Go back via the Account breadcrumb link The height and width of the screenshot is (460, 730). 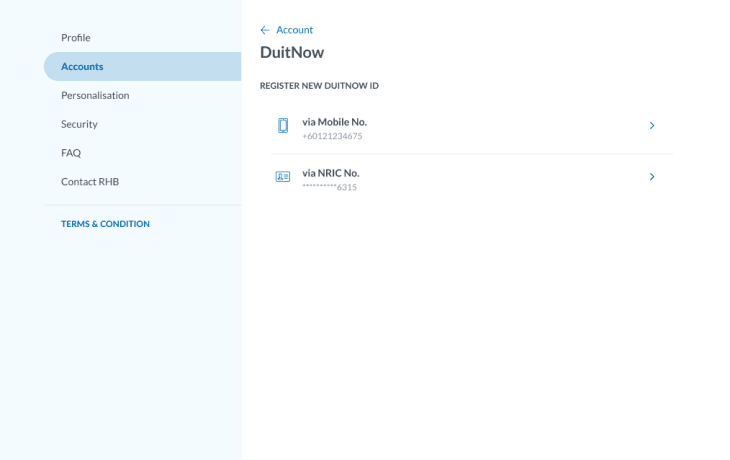(294, 30)
